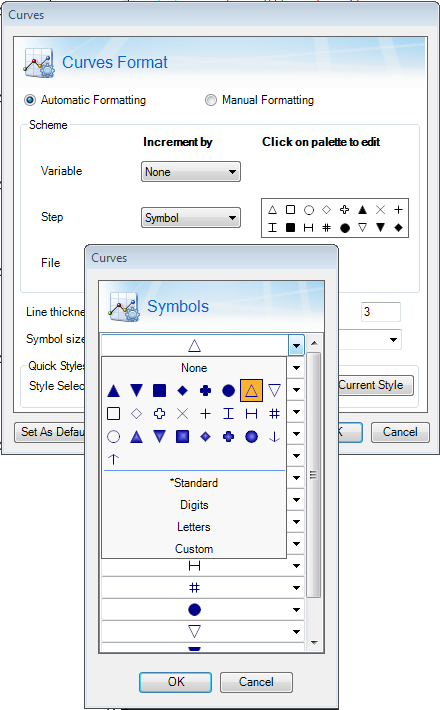Choose the solid filled circle symbol in grid

[229, 390]
